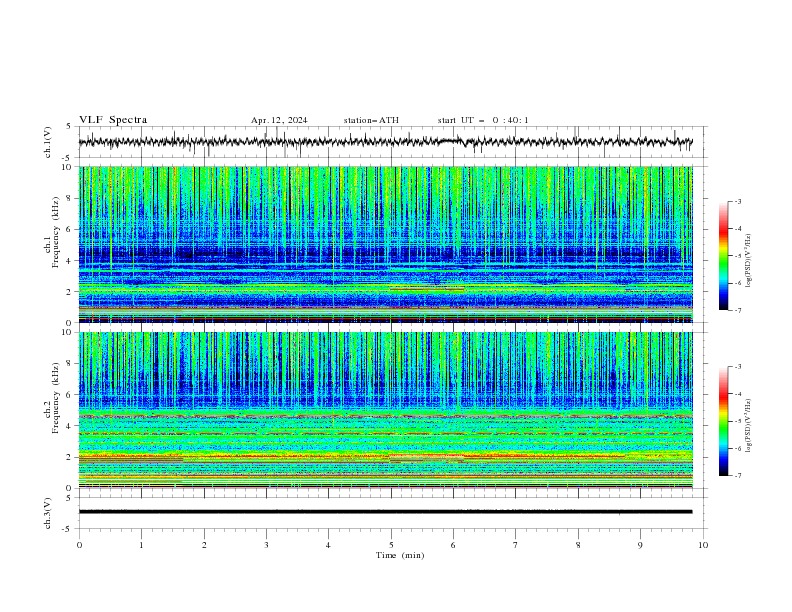Click time axis tick label '3'
This screenshot has height=612, width=792.
pos(266,545)
